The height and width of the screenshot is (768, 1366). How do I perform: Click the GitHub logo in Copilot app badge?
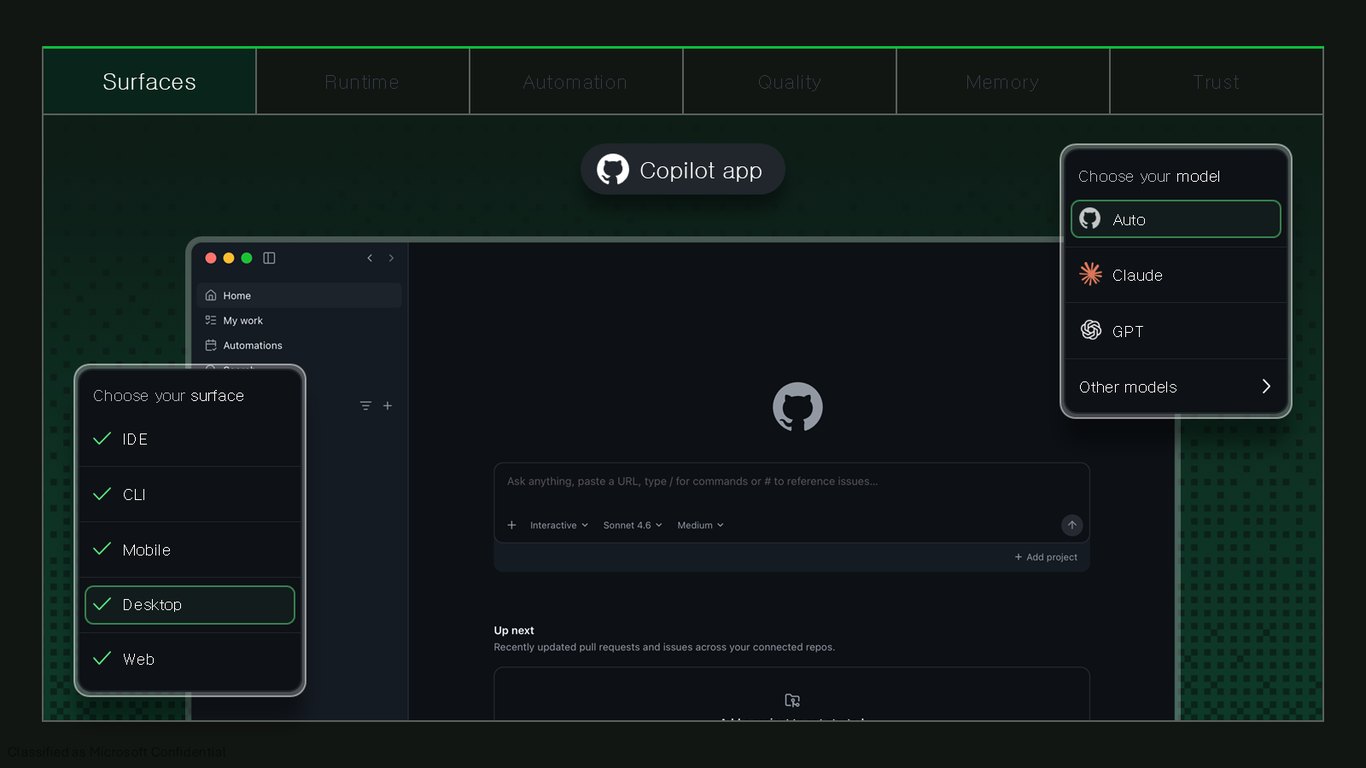tap(613, 170)
